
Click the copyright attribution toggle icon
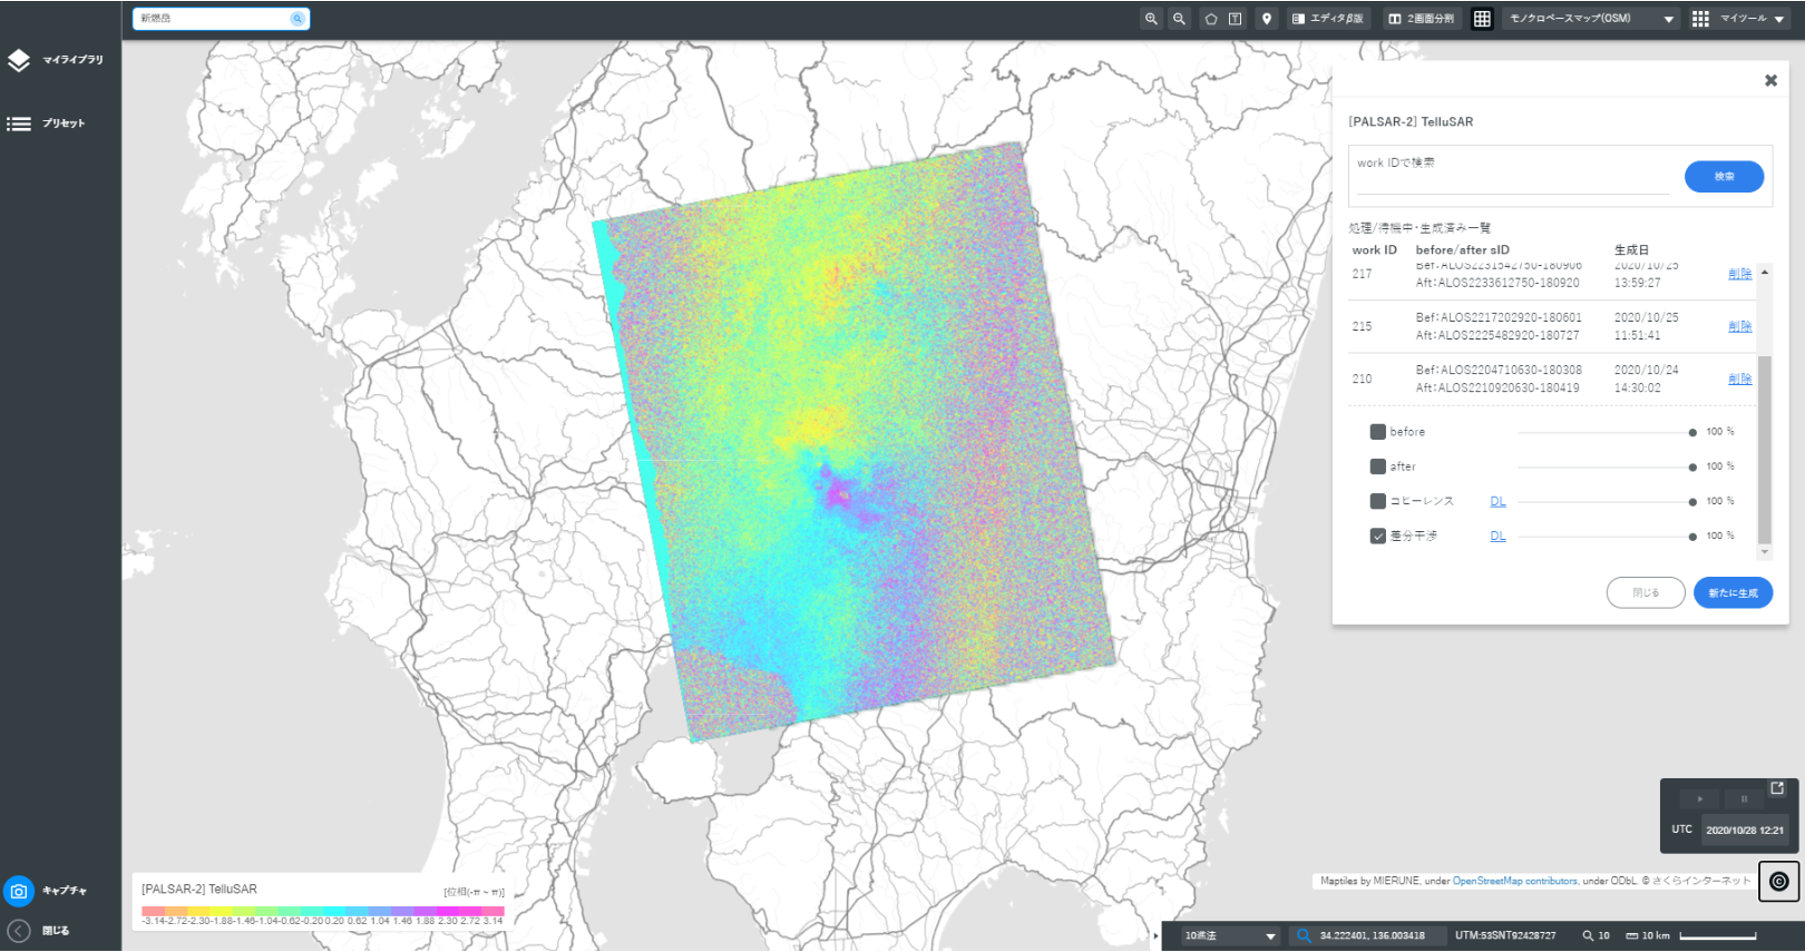pos(1779,882)
